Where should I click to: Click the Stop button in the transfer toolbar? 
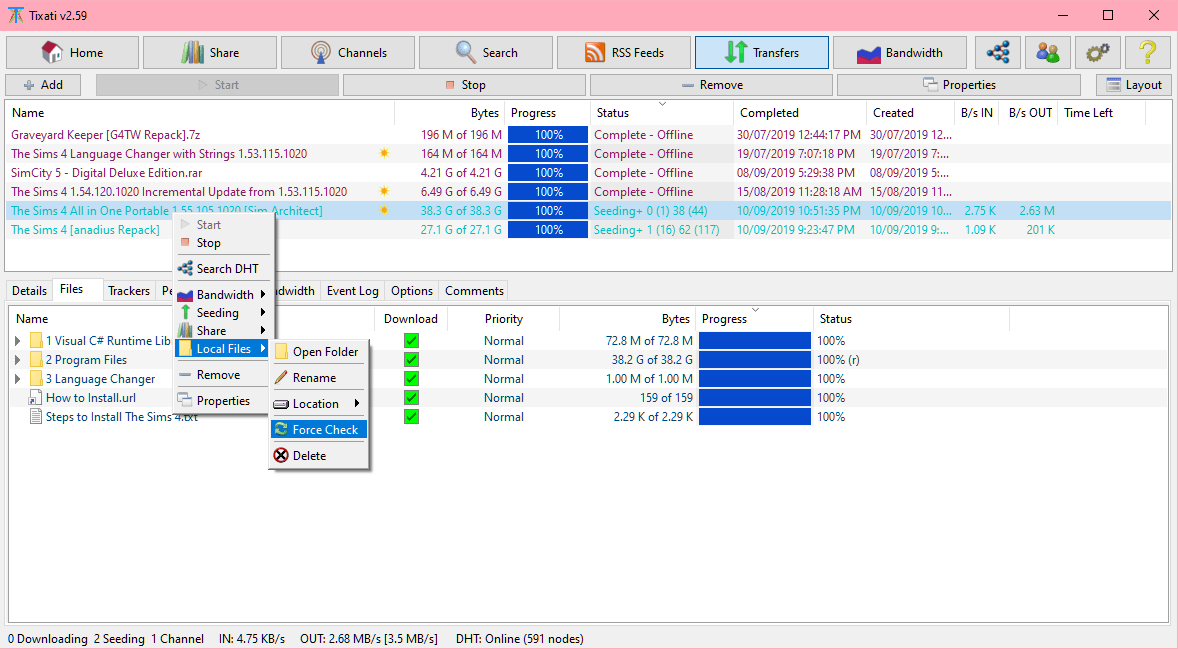[464, 85]
